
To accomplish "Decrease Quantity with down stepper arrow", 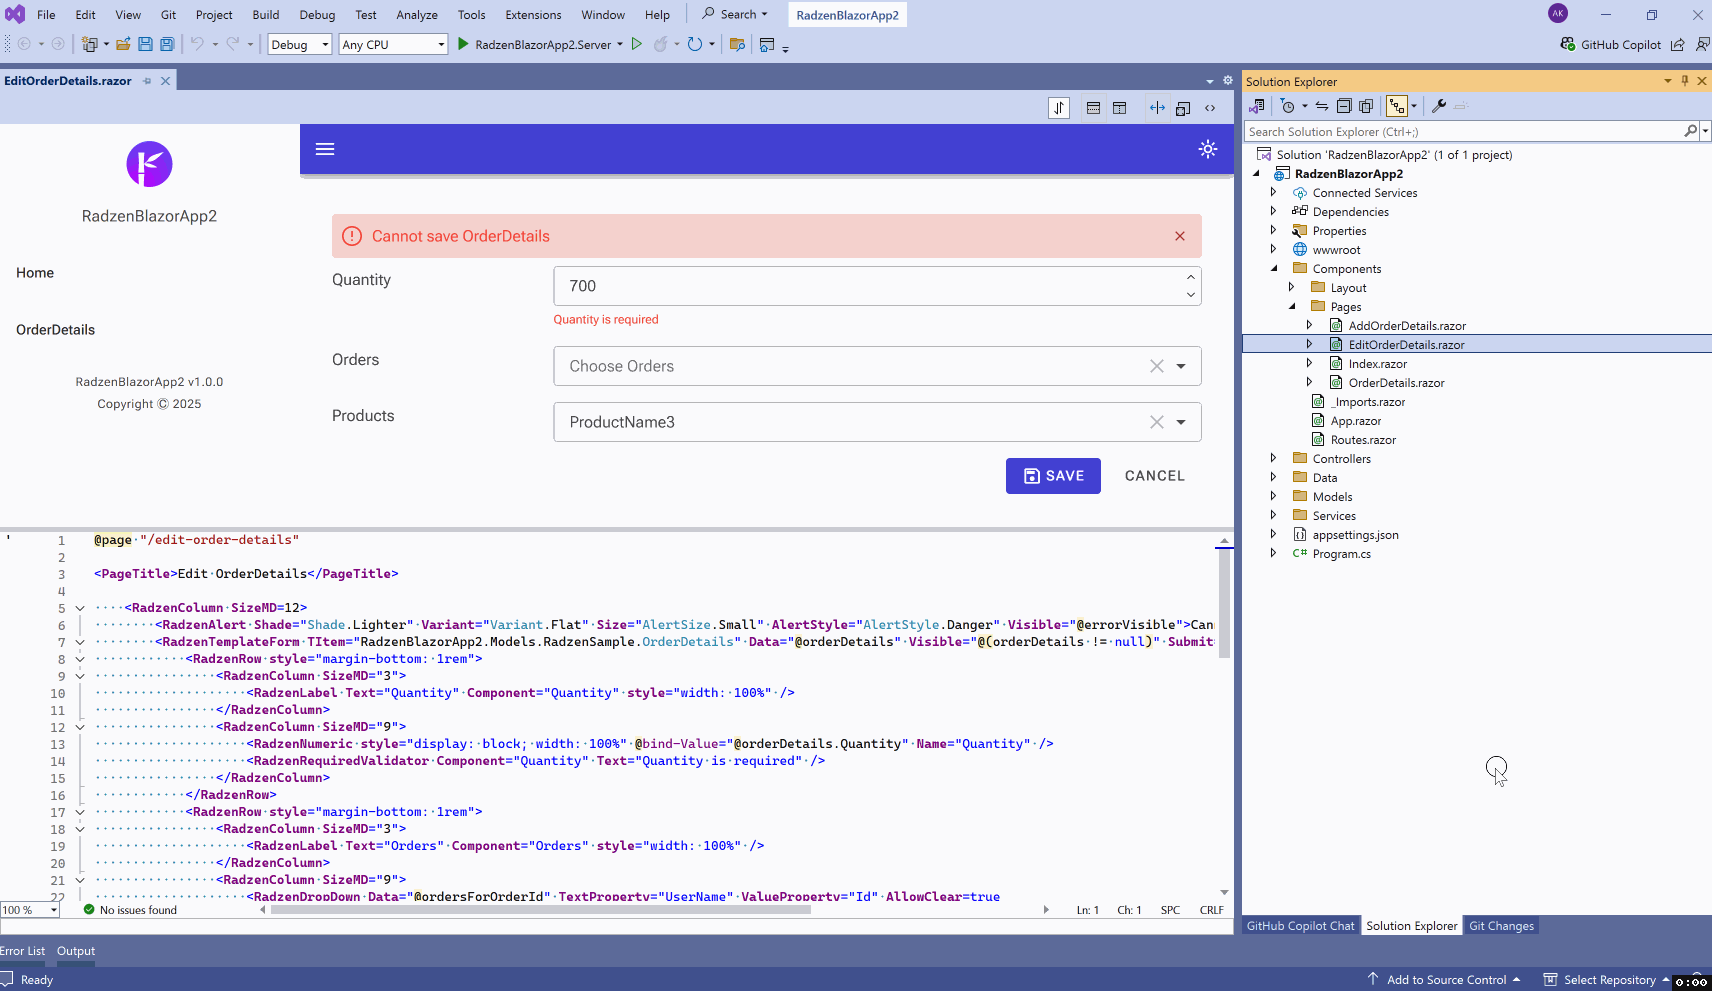I will (x=1190, y=294).
